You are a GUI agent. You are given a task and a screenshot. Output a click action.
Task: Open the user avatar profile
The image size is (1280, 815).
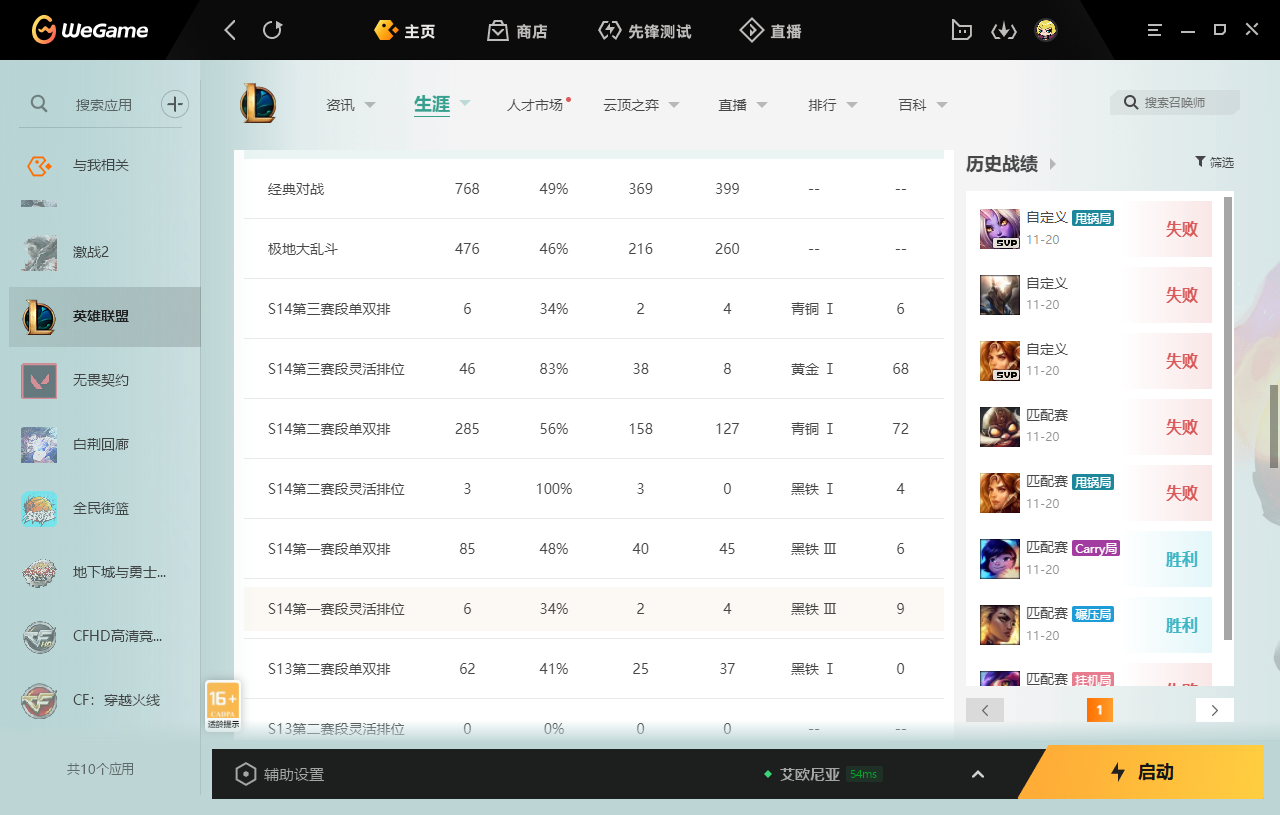pyautogui.click(x=1046, y=30)
